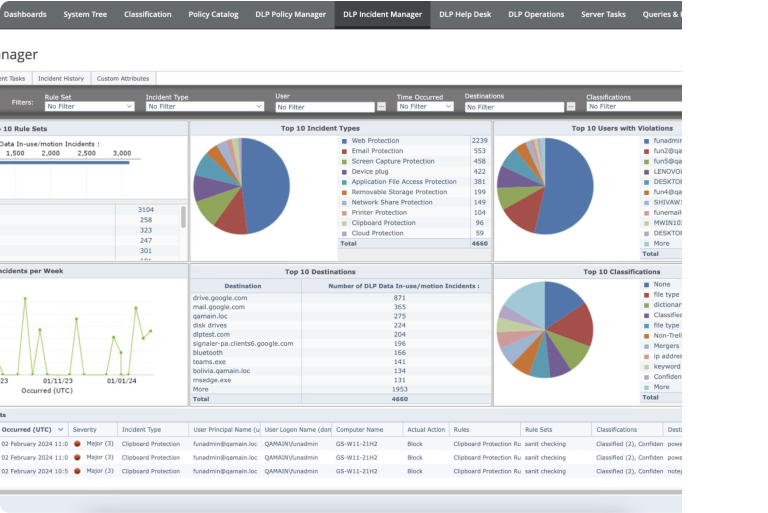Click the Actual Action column header
Viewport: 768px width, 513px height.
point(426,429)
